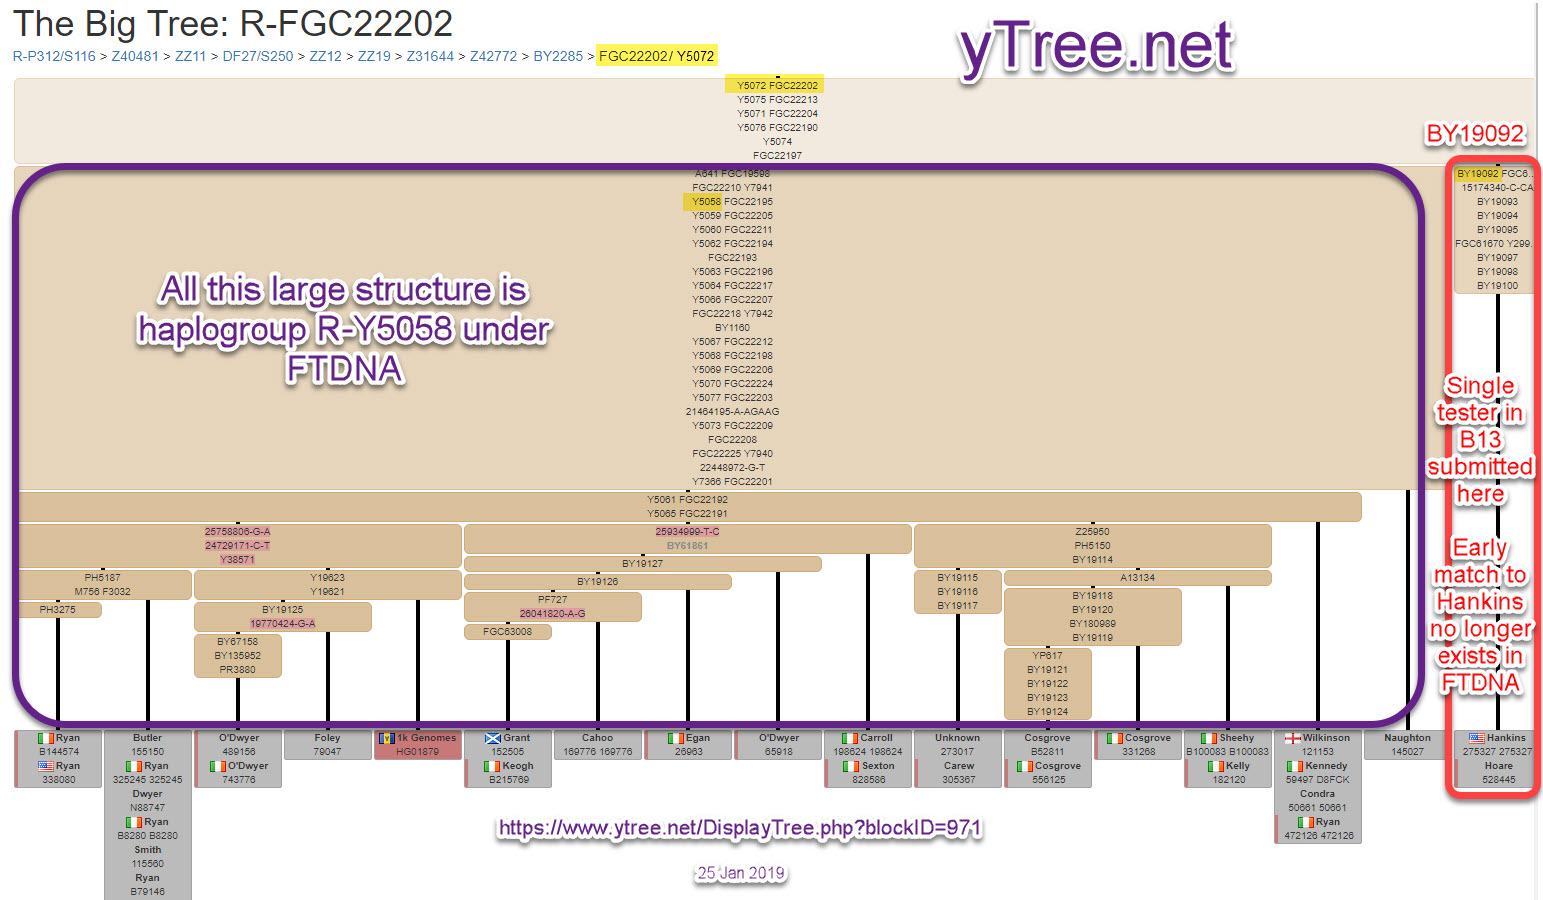This screenshot has height=900, width=1543.
Task: Click the Irish flag next to Kennedy
Action: [x=1295, y=766]
